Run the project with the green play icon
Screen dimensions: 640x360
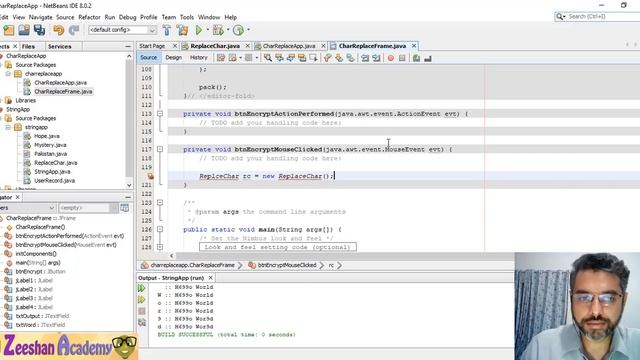click(x=199, y=30)
